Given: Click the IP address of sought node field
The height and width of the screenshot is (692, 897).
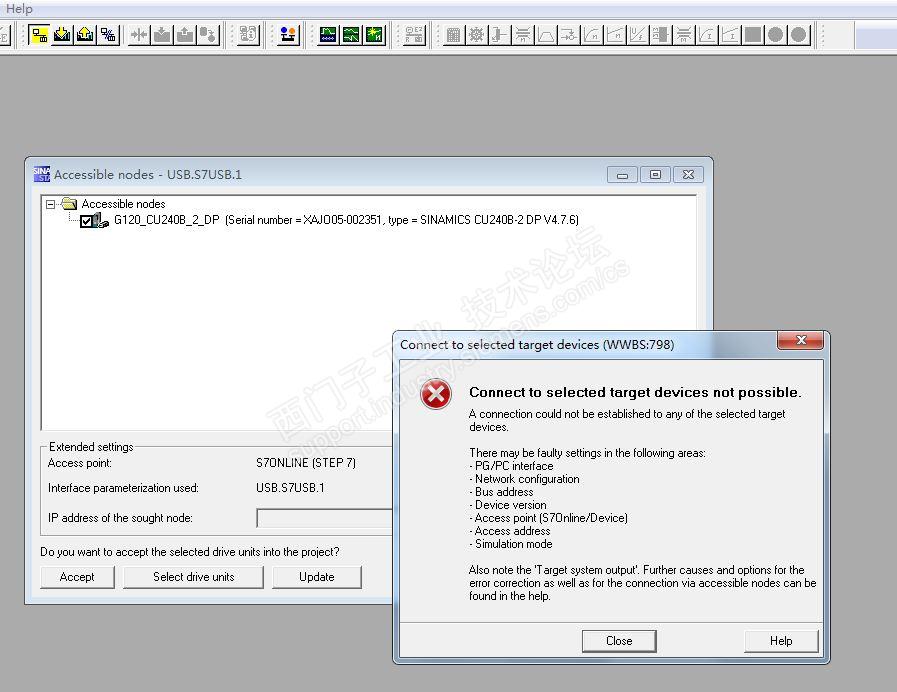Looking at the screenshot, I should point(324,518).
